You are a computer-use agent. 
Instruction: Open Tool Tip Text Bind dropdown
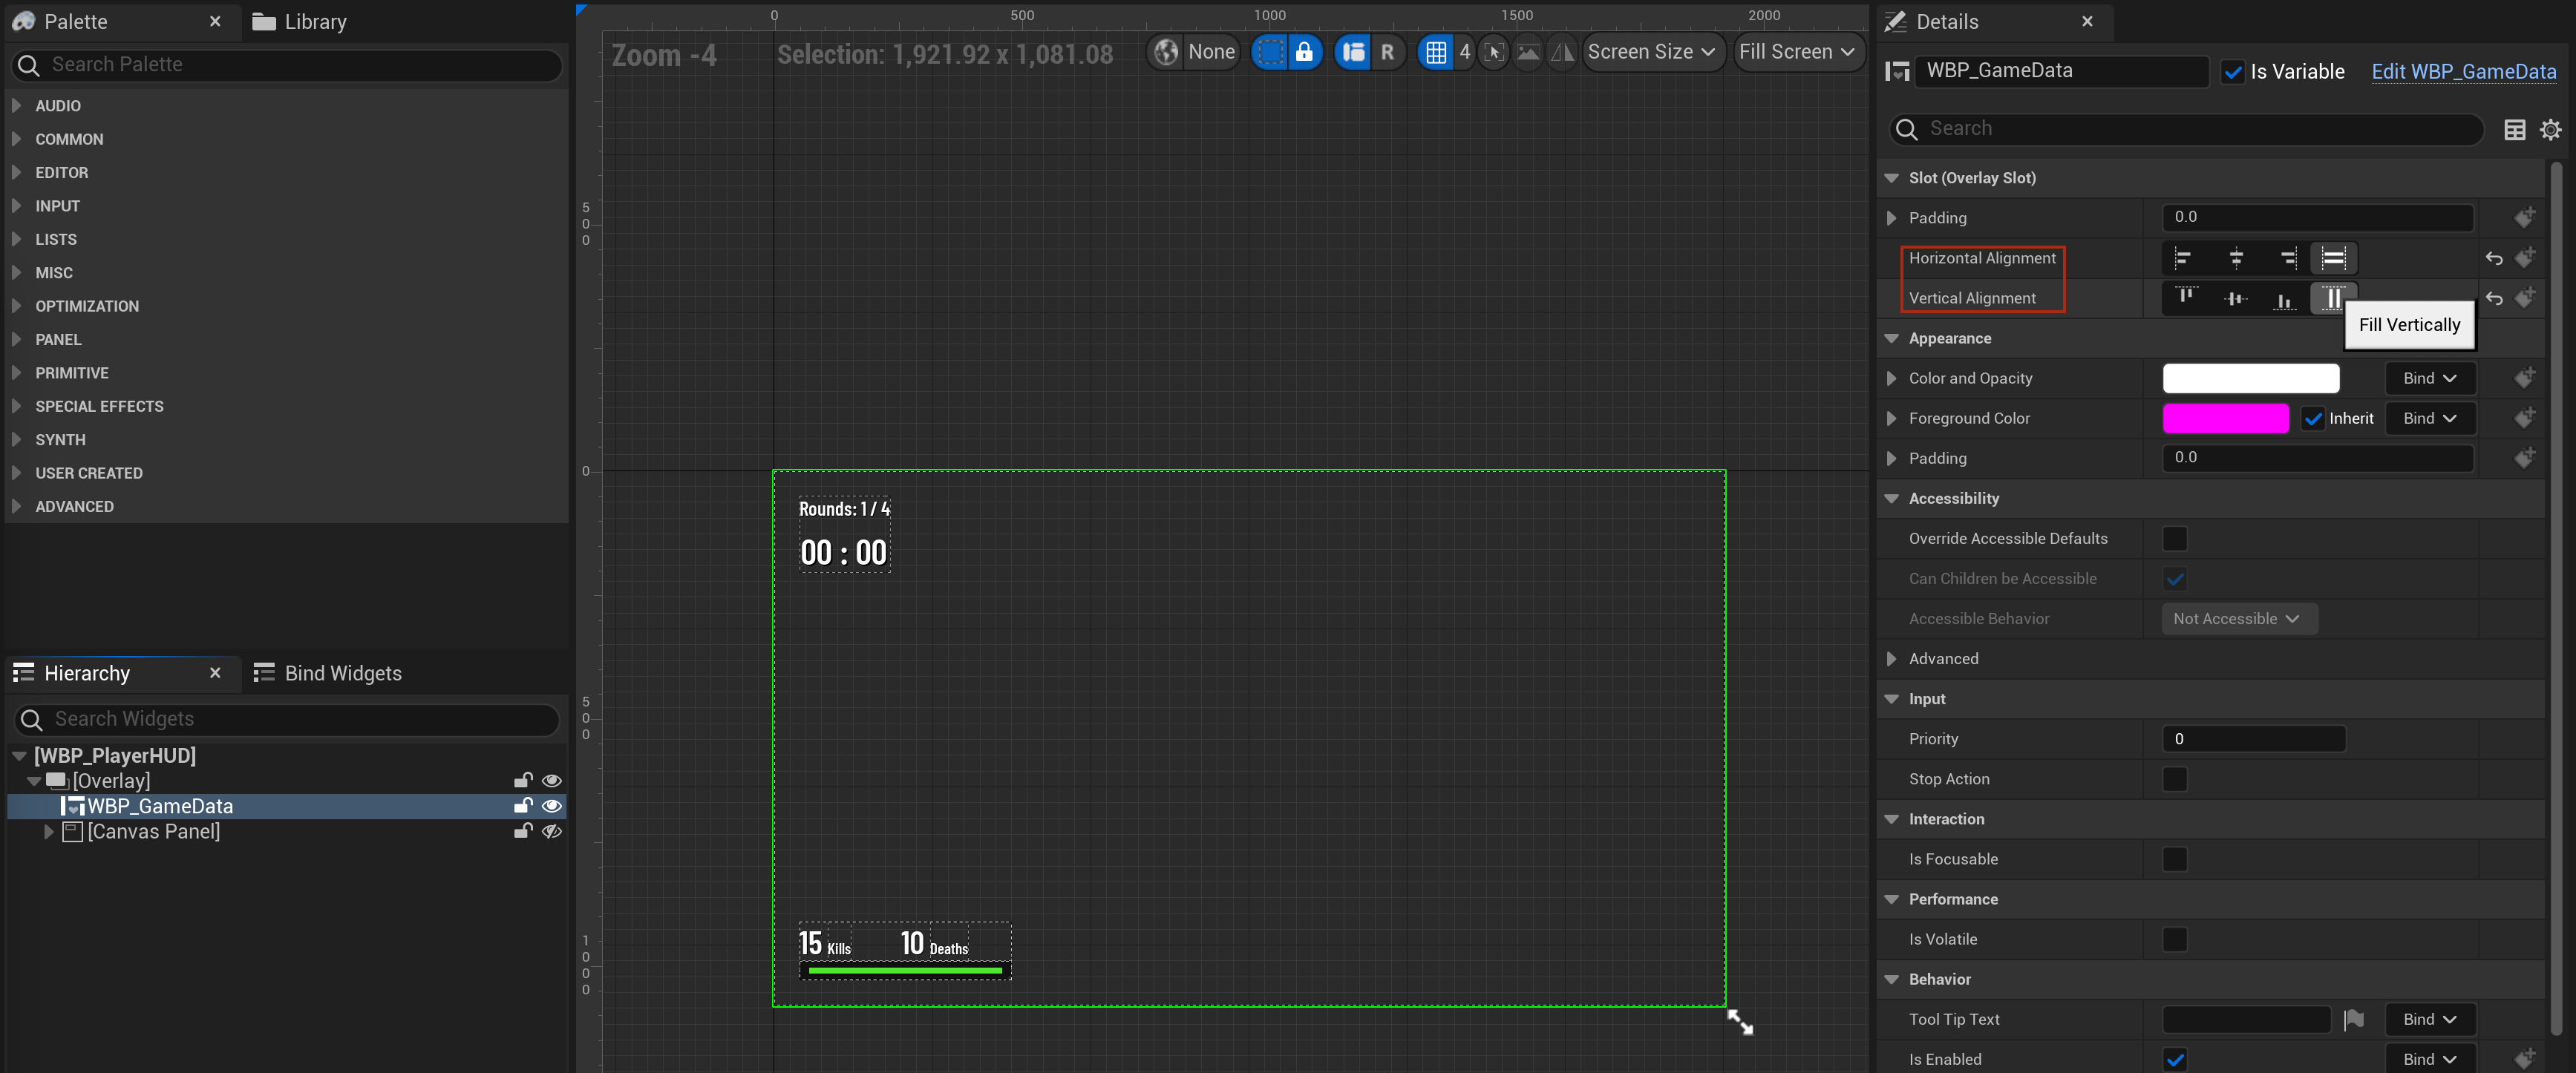tap(2430, 1019)
